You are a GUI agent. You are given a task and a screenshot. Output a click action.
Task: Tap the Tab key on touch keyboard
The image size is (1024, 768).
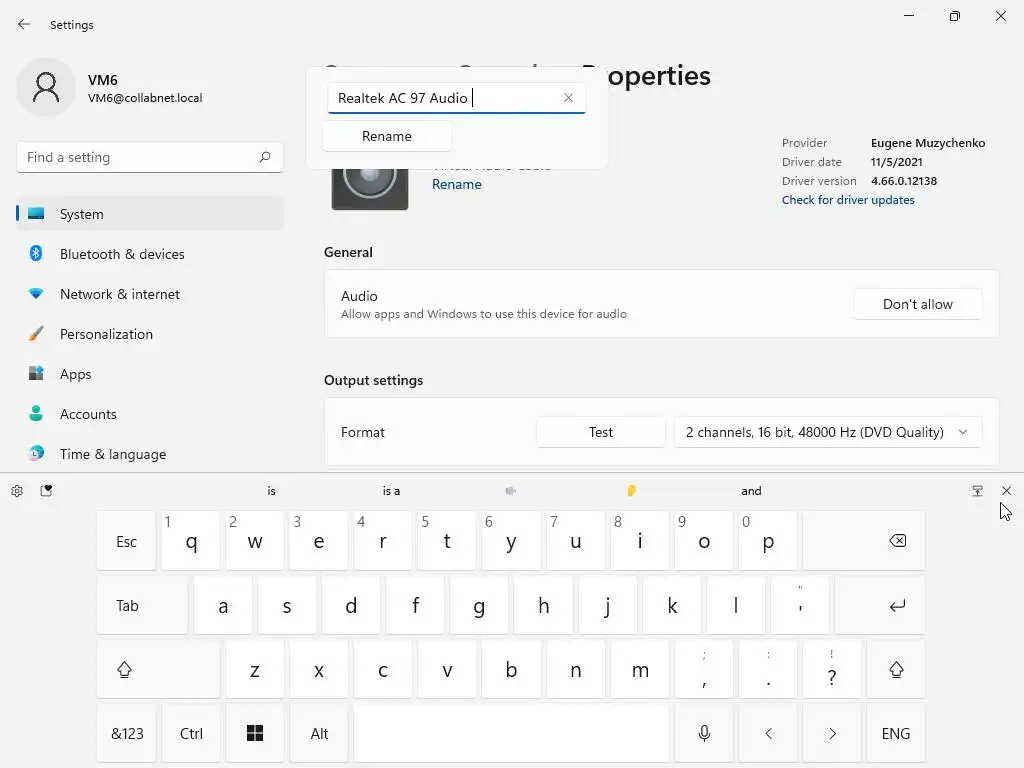[142, 605]
